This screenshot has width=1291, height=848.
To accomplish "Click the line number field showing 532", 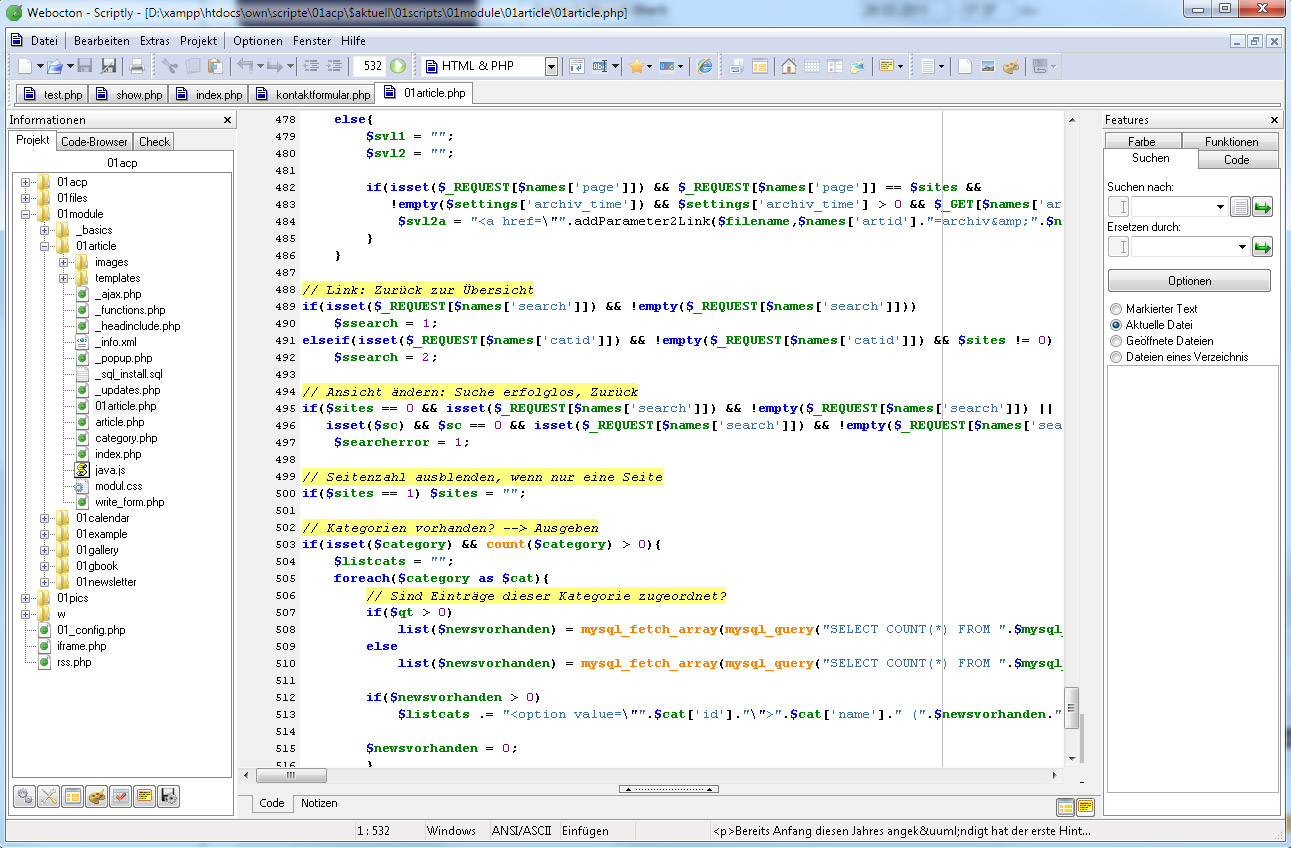I will point(370,66).
